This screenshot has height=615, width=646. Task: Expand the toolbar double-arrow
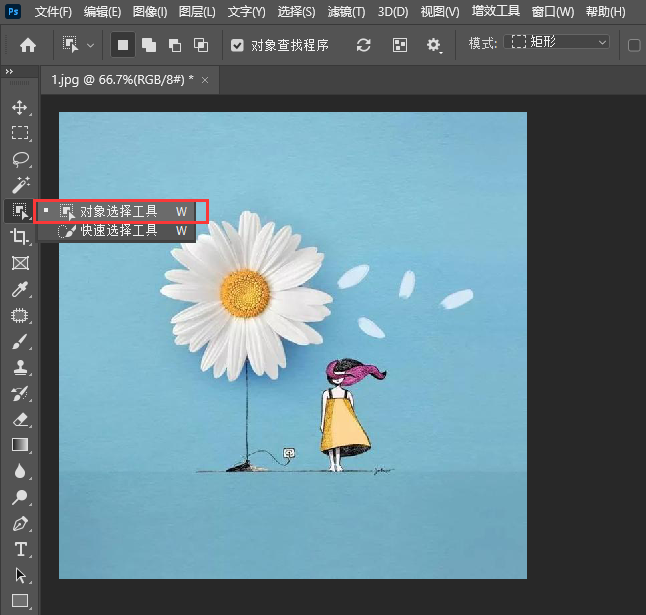[x=9, y=72]
